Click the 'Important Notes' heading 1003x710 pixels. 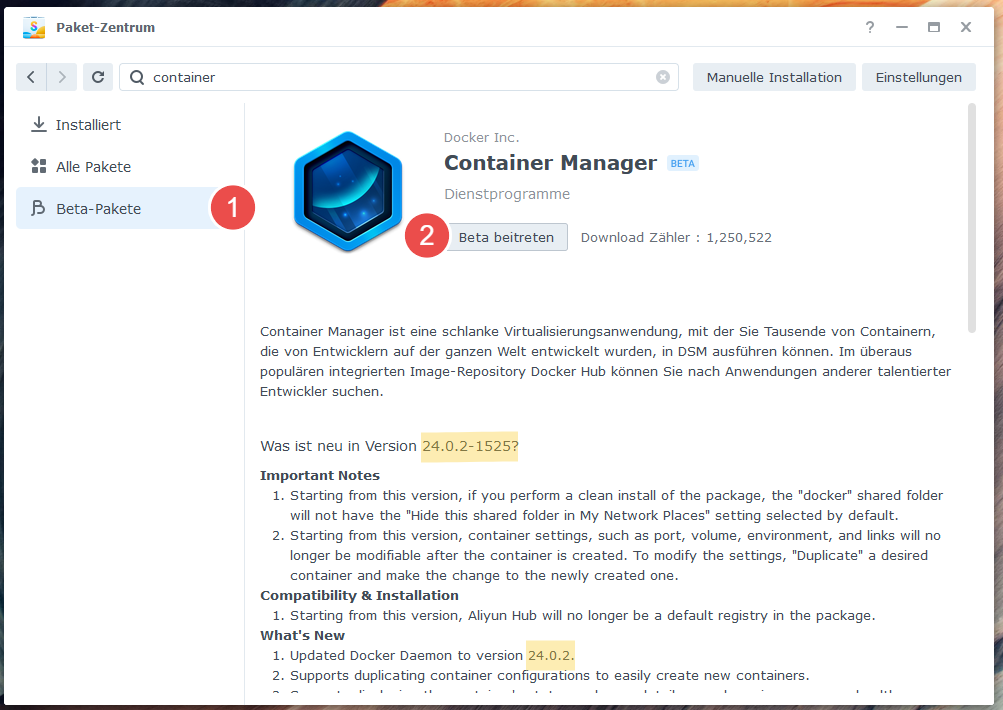(320, 475)
